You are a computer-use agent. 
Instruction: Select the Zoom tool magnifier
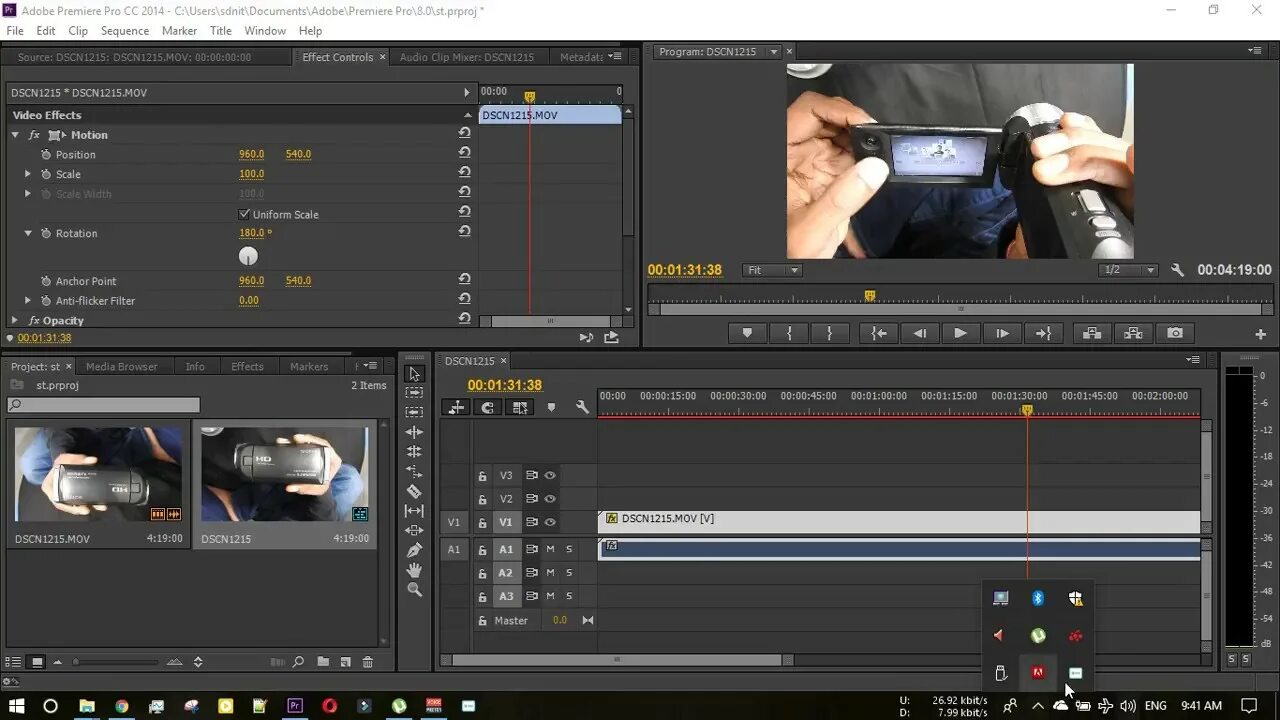click(414, 590)
